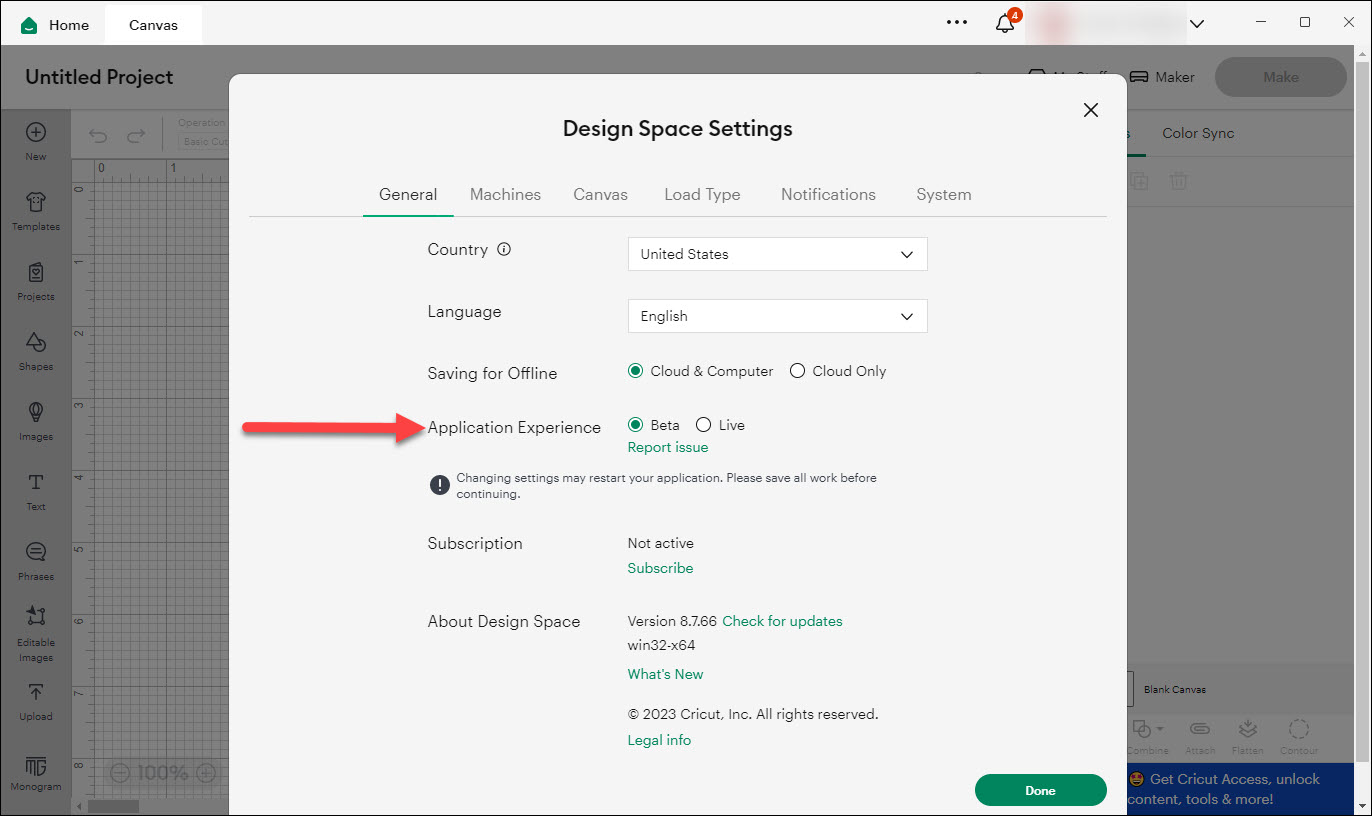Switch to the Color Sync tab
The width and height of the screenshot is (1372, 816).
pyautogui.click(x=1198, y=133)
